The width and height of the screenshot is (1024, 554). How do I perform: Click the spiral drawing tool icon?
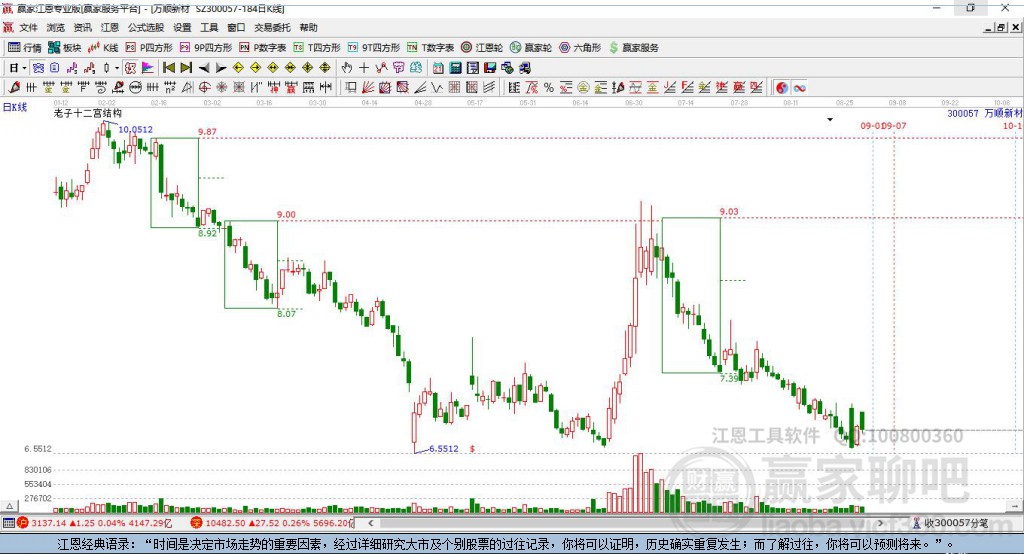coord(101,88)
